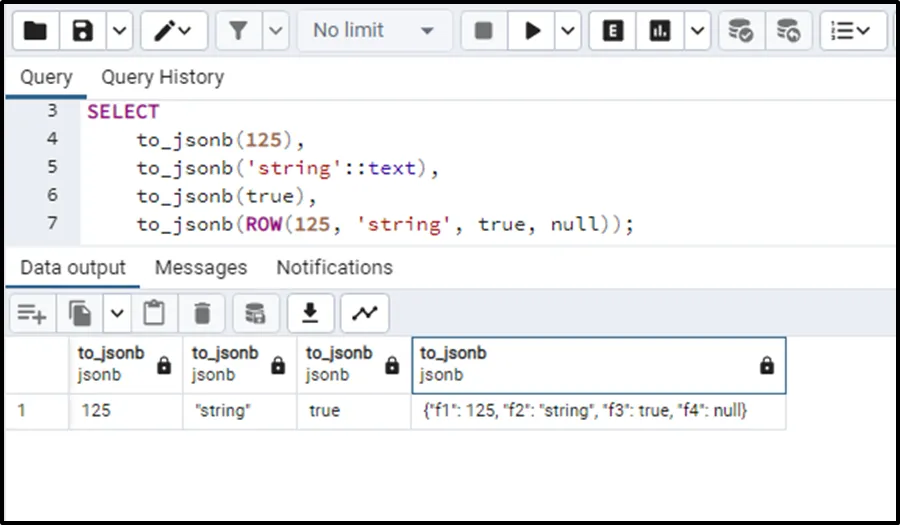Click the Execute query play button
This screenshot has height=525, width=900.
532,31
